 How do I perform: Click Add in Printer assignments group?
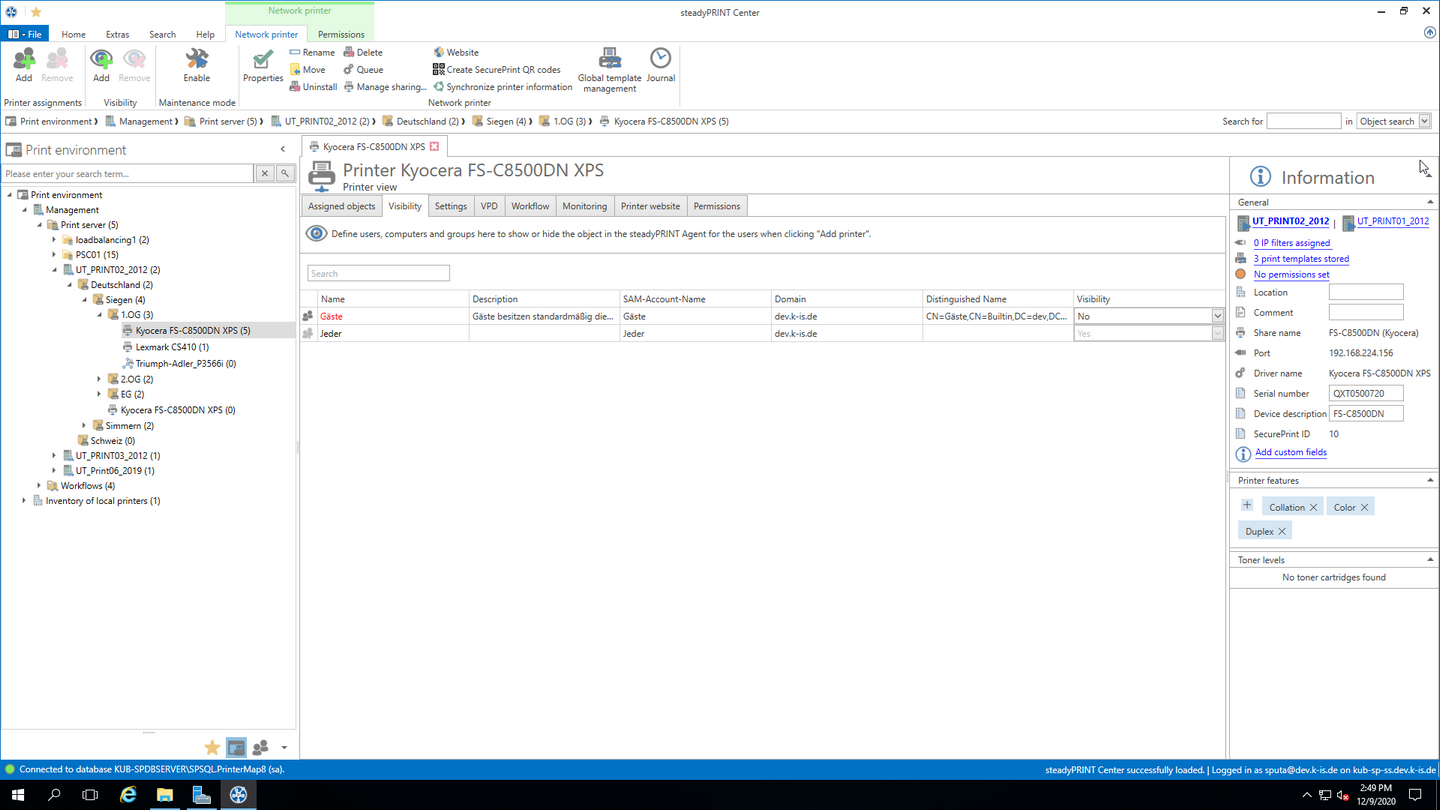point(23,65)
